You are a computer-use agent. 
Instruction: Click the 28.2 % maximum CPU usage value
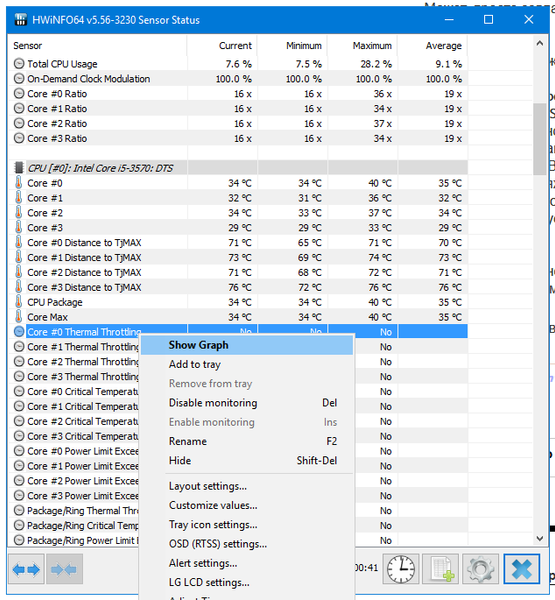(376, 64)
